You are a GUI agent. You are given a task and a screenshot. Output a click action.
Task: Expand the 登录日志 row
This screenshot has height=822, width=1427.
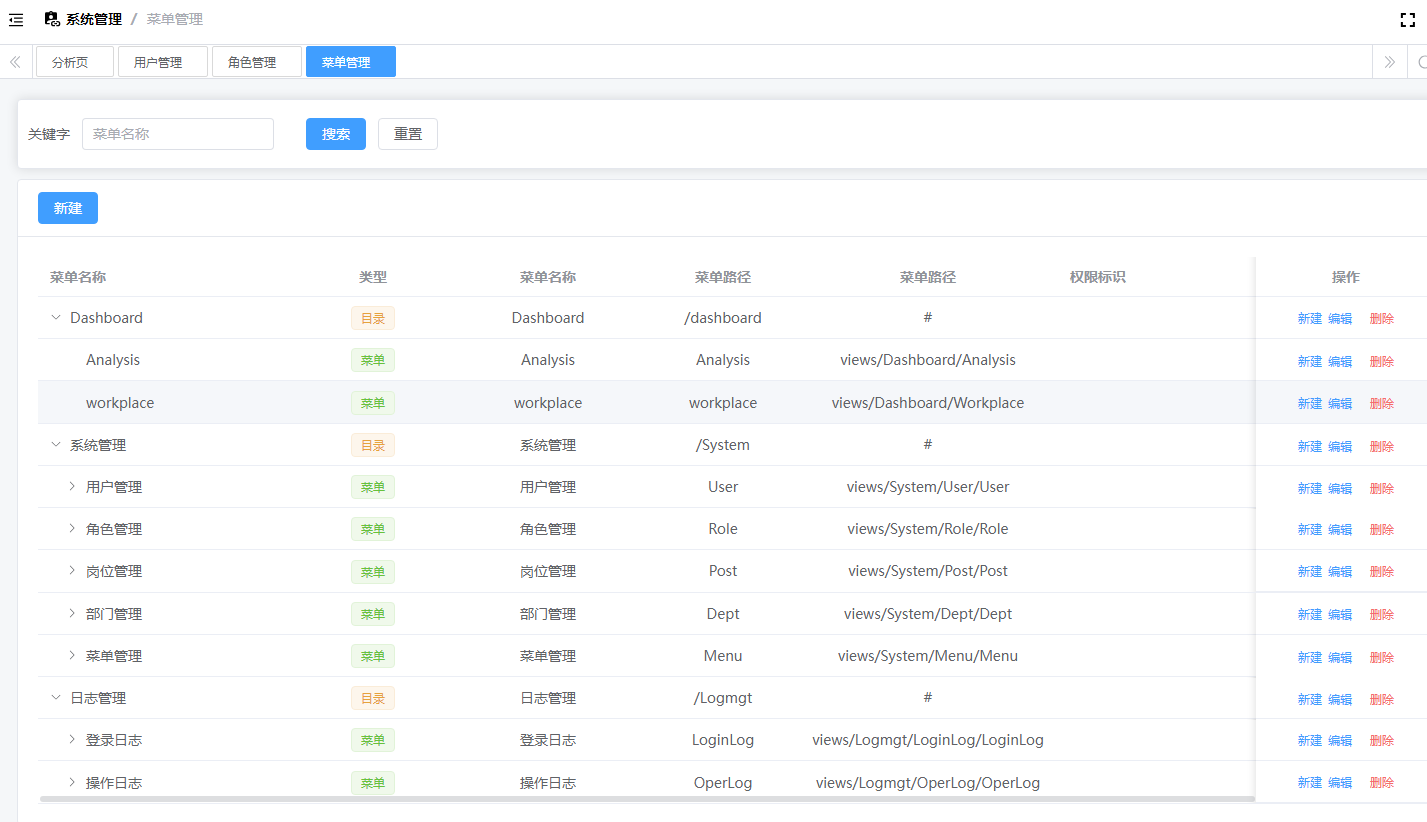[72, 739]
